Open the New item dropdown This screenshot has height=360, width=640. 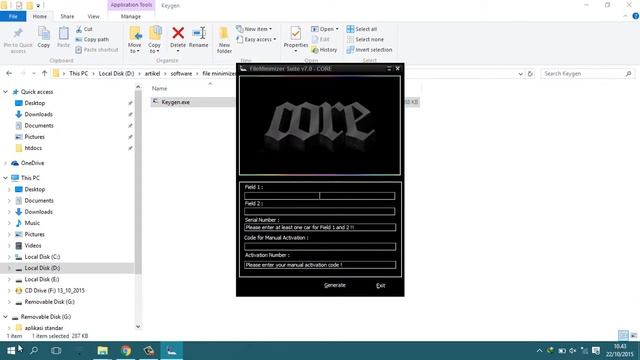(254, 29)
